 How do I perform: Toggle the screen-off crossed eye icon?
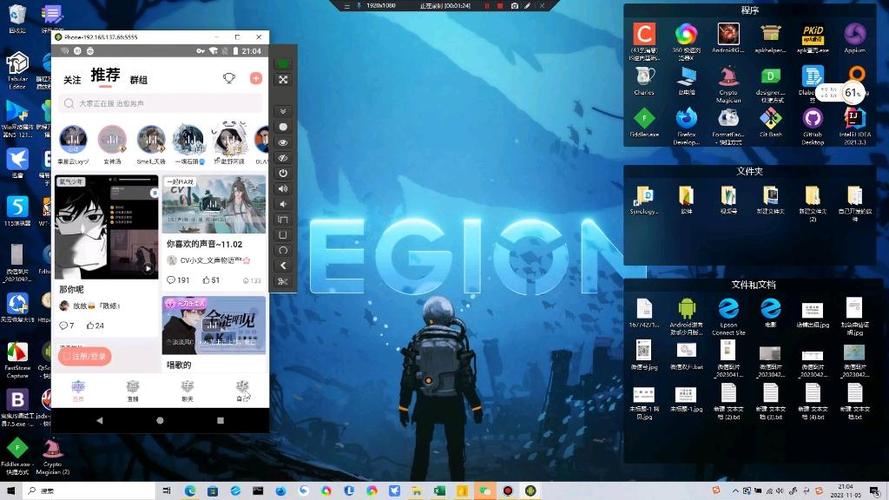pos(283,158)
